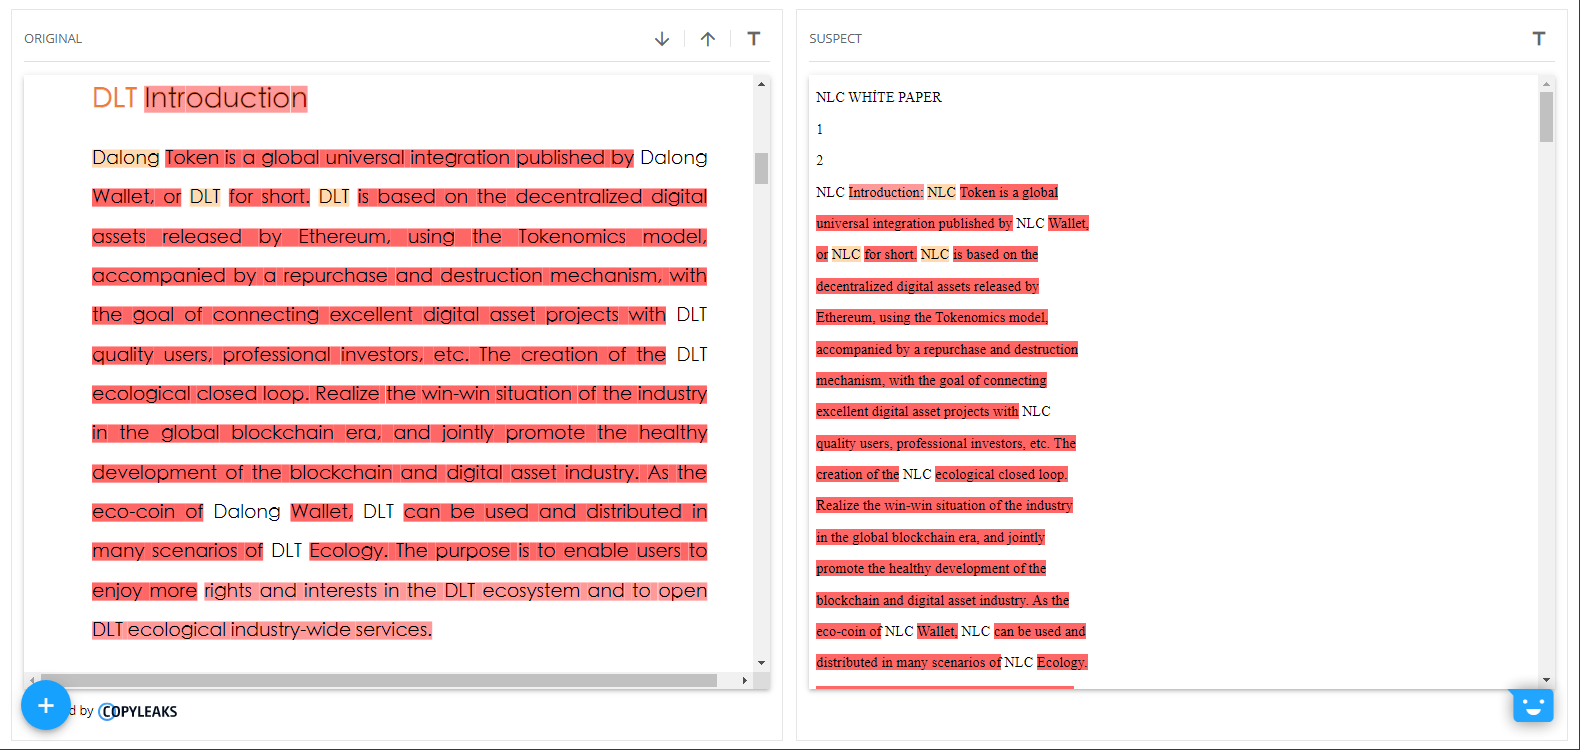Click 'distributed in many scenarios of' suspect text
The height and width of the screenshot is (750, 1580).
point(908,662)
